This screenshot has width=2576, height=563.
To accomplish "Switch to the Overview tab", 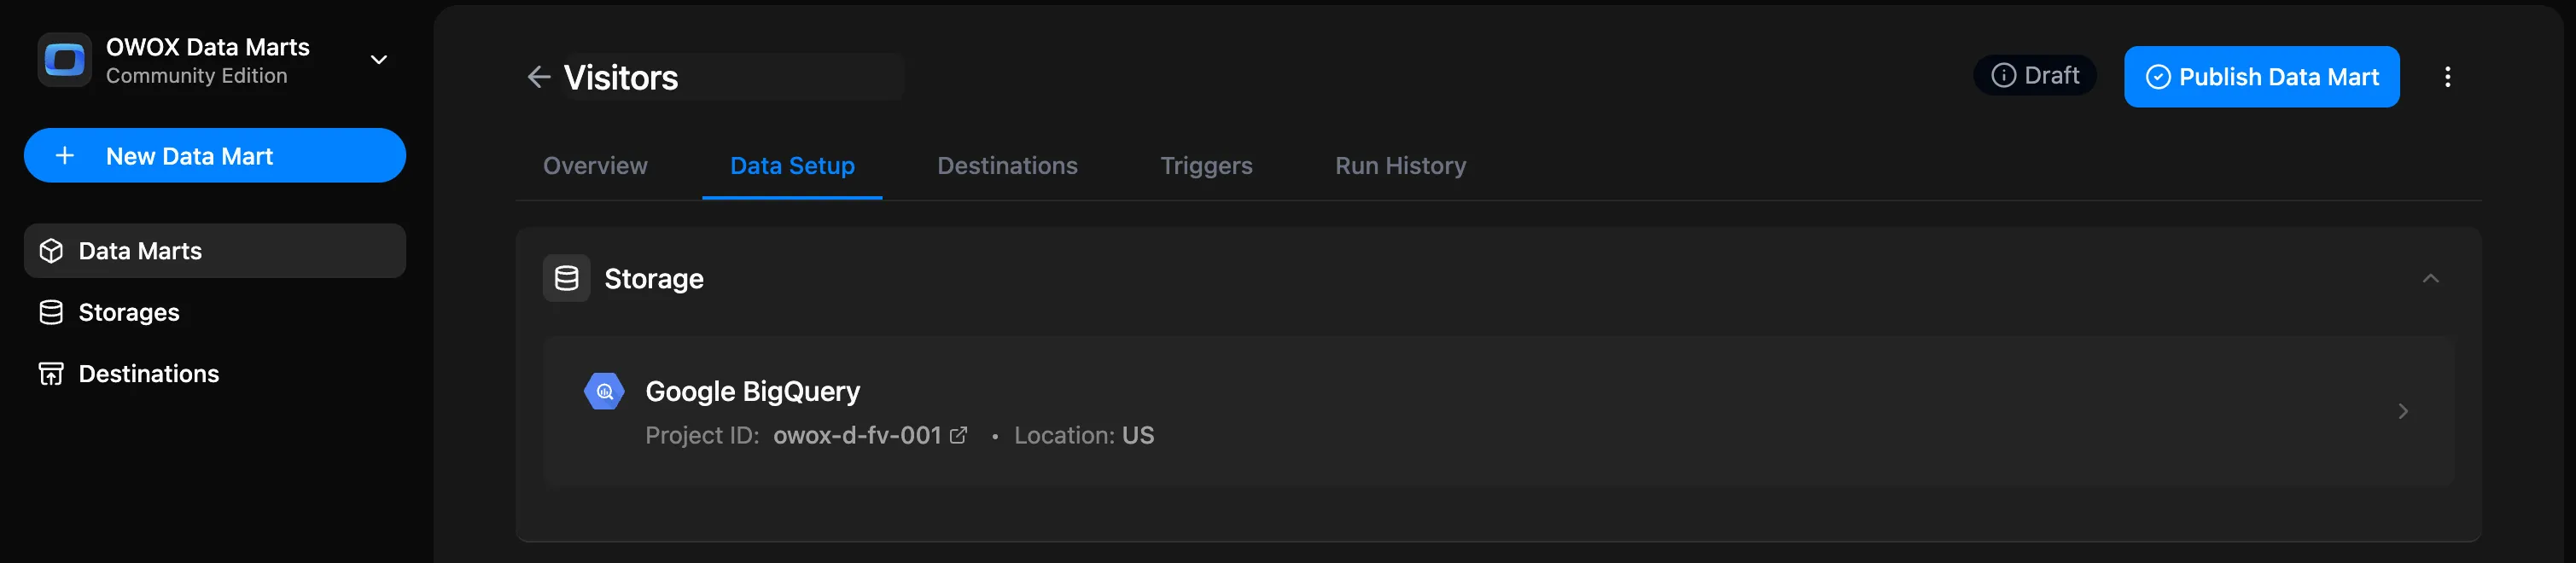I will pos(595,166).
